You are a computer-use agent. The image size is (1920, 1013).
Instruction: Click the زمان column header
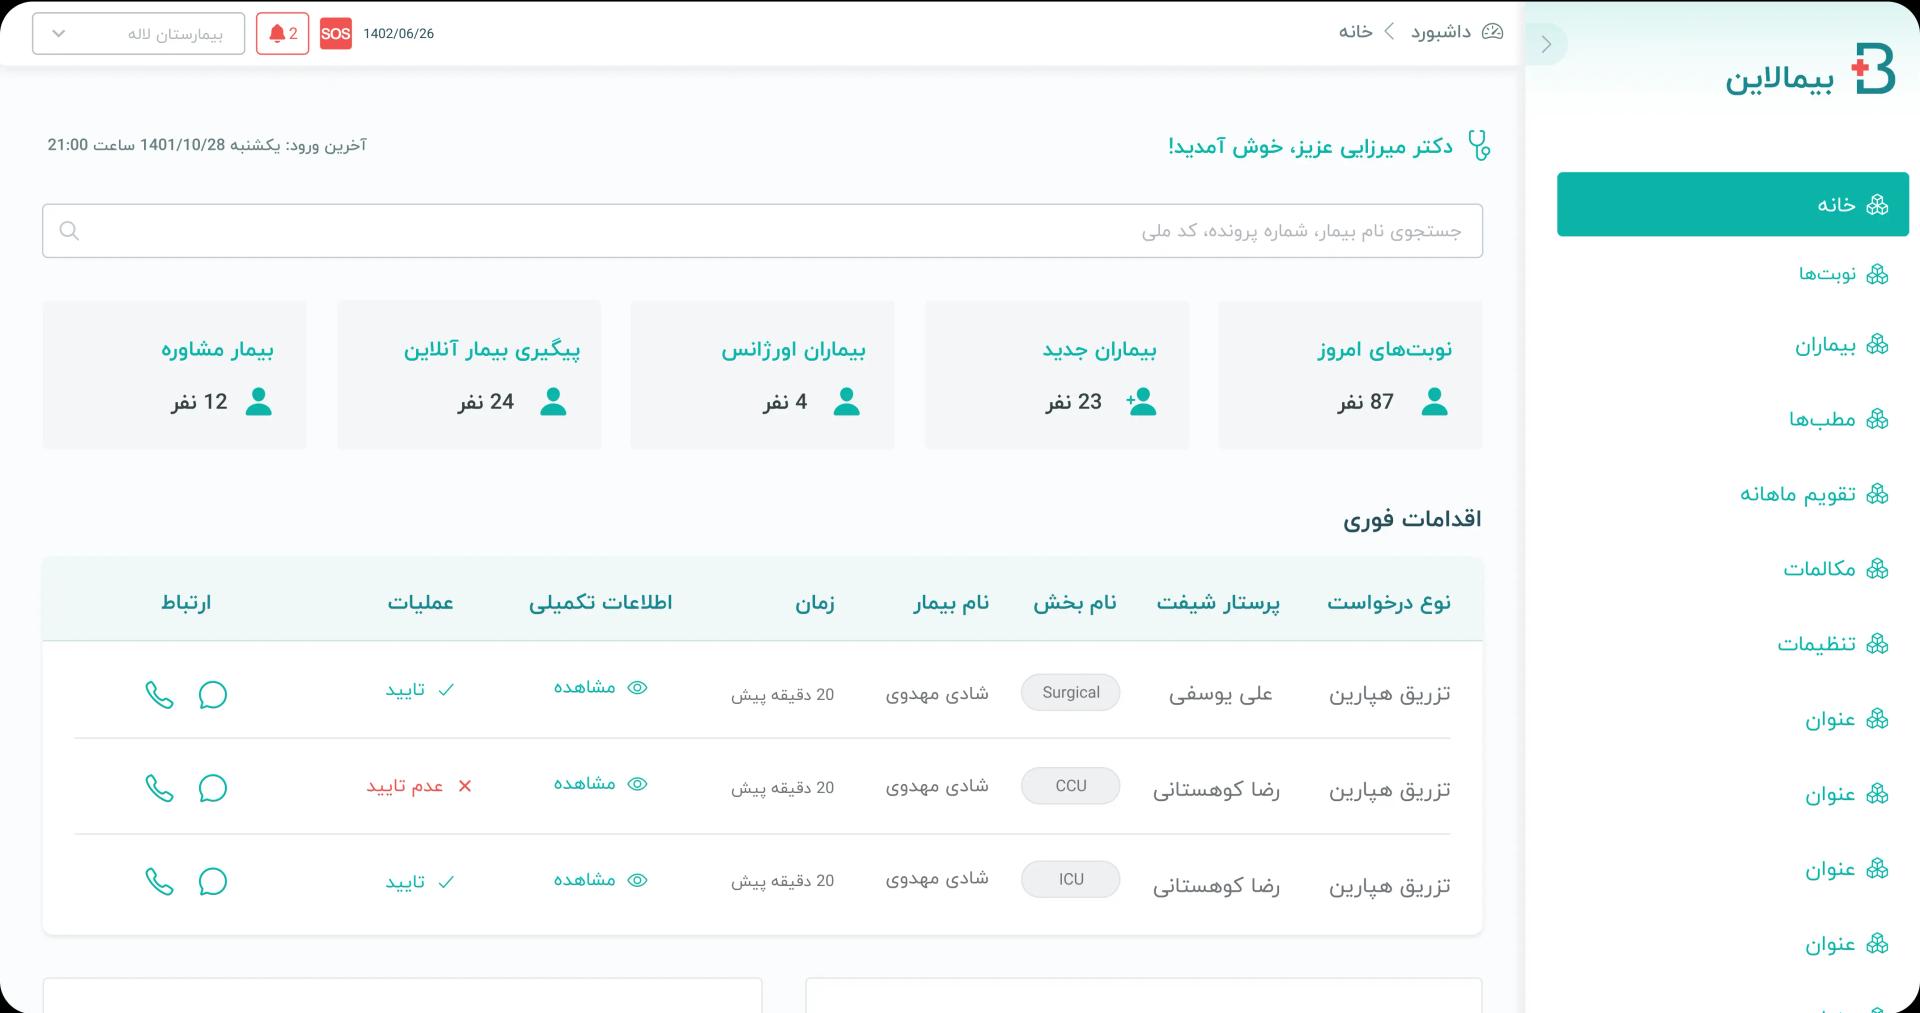815,603
